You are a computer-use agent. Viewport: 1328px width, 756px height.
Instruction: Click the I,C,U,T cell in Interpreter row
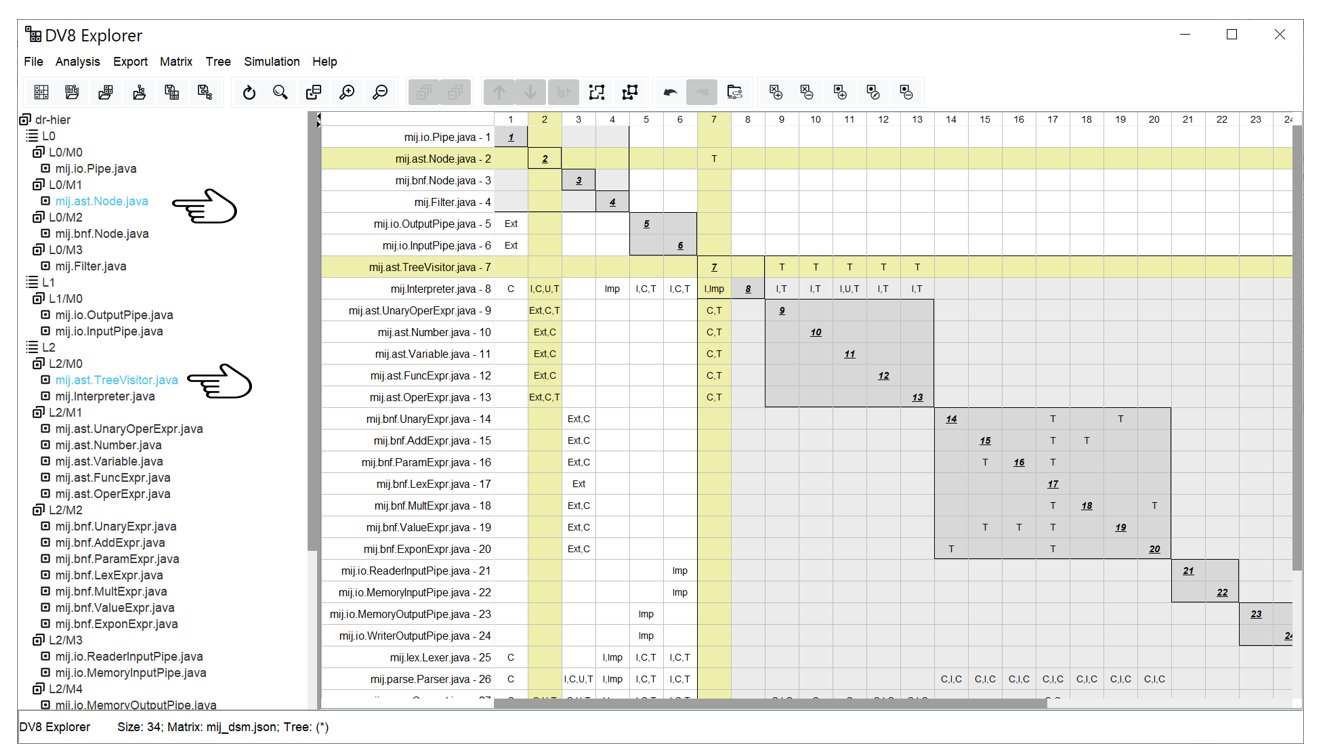[x=545, y=289]
